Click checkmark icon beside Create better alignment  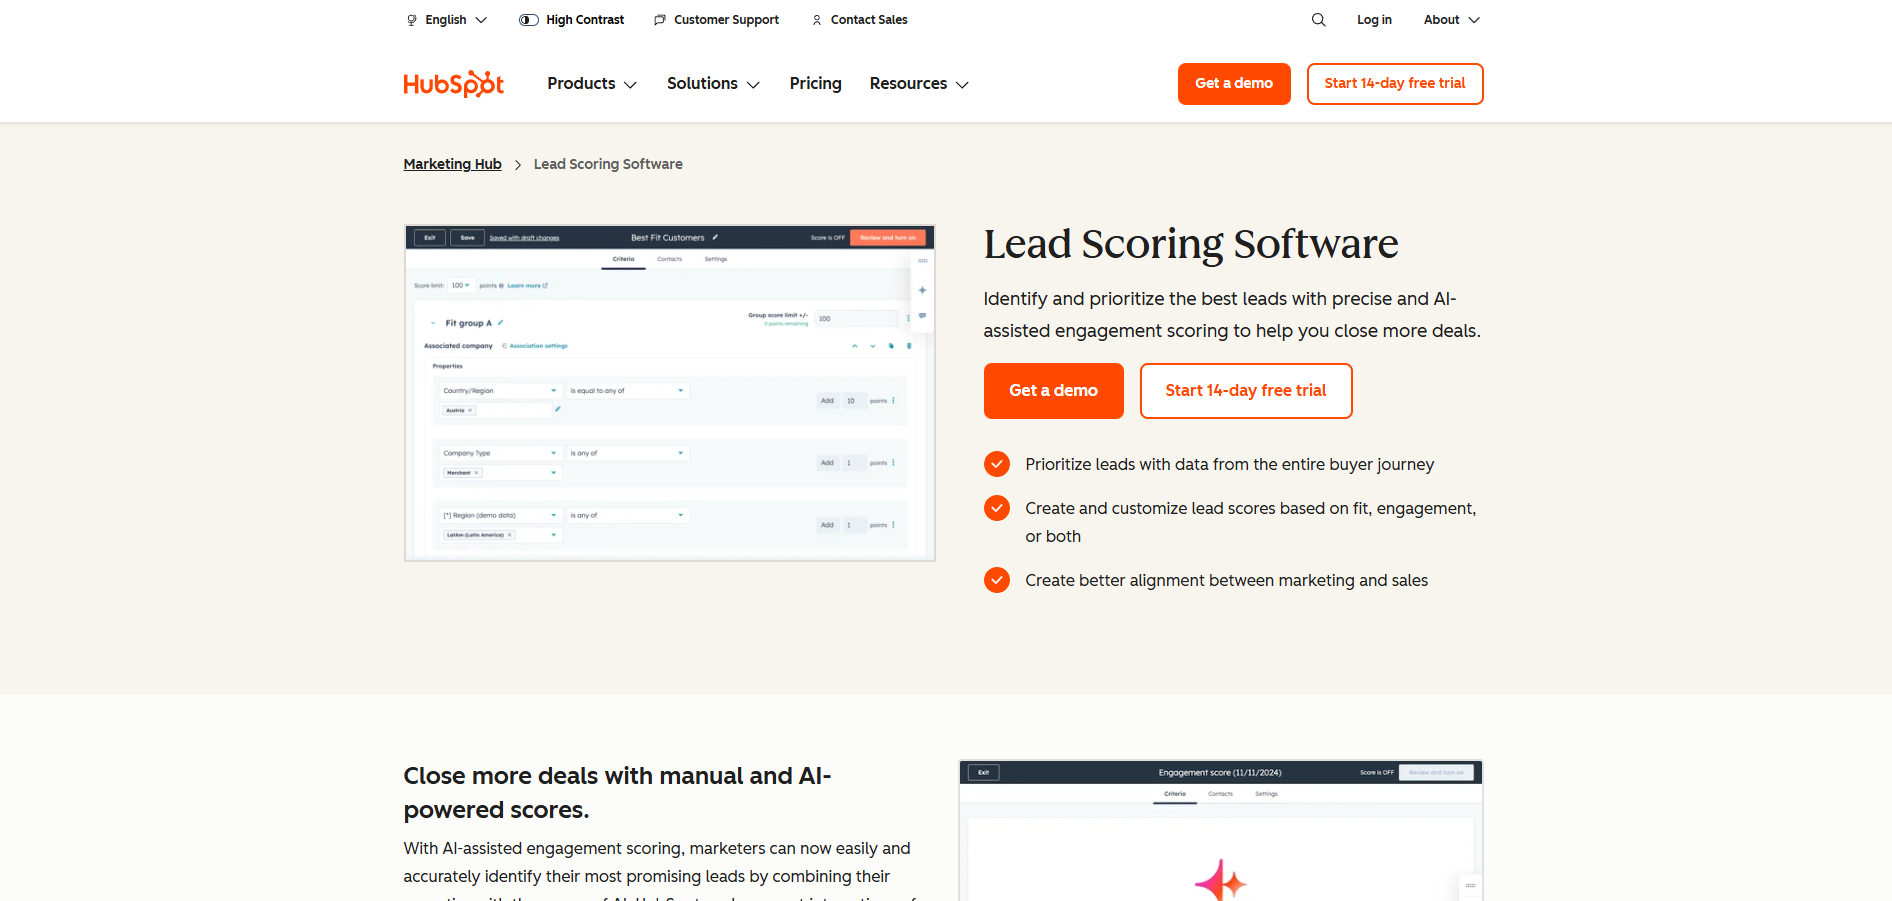click(x=997, y=580)
